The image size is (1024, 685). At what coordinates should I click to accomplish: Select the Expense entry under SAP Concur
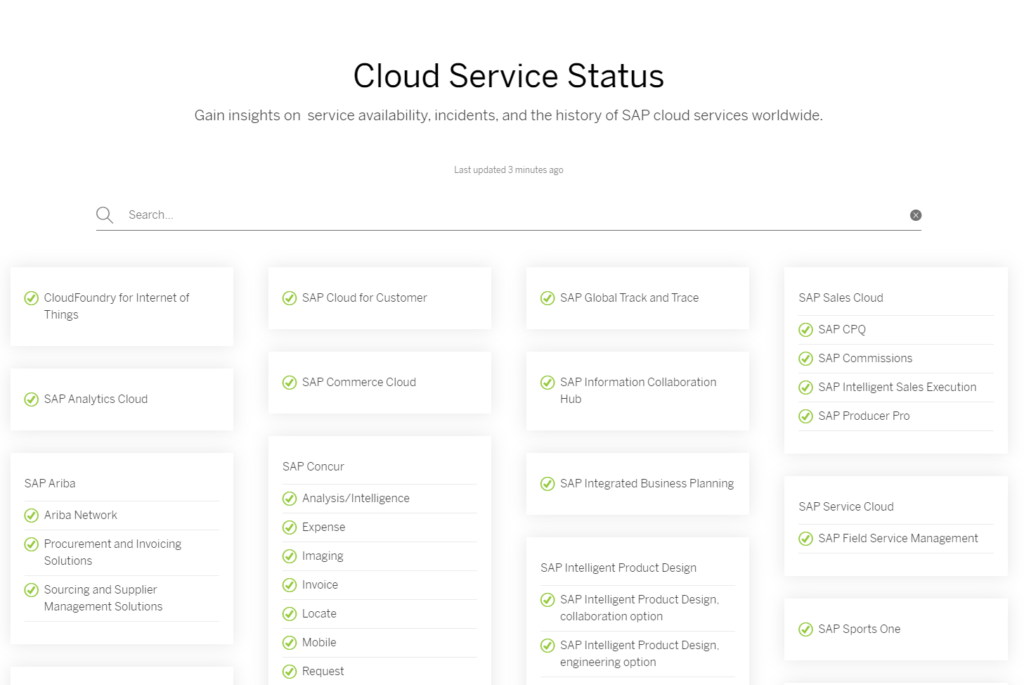(x=323, y=527)
